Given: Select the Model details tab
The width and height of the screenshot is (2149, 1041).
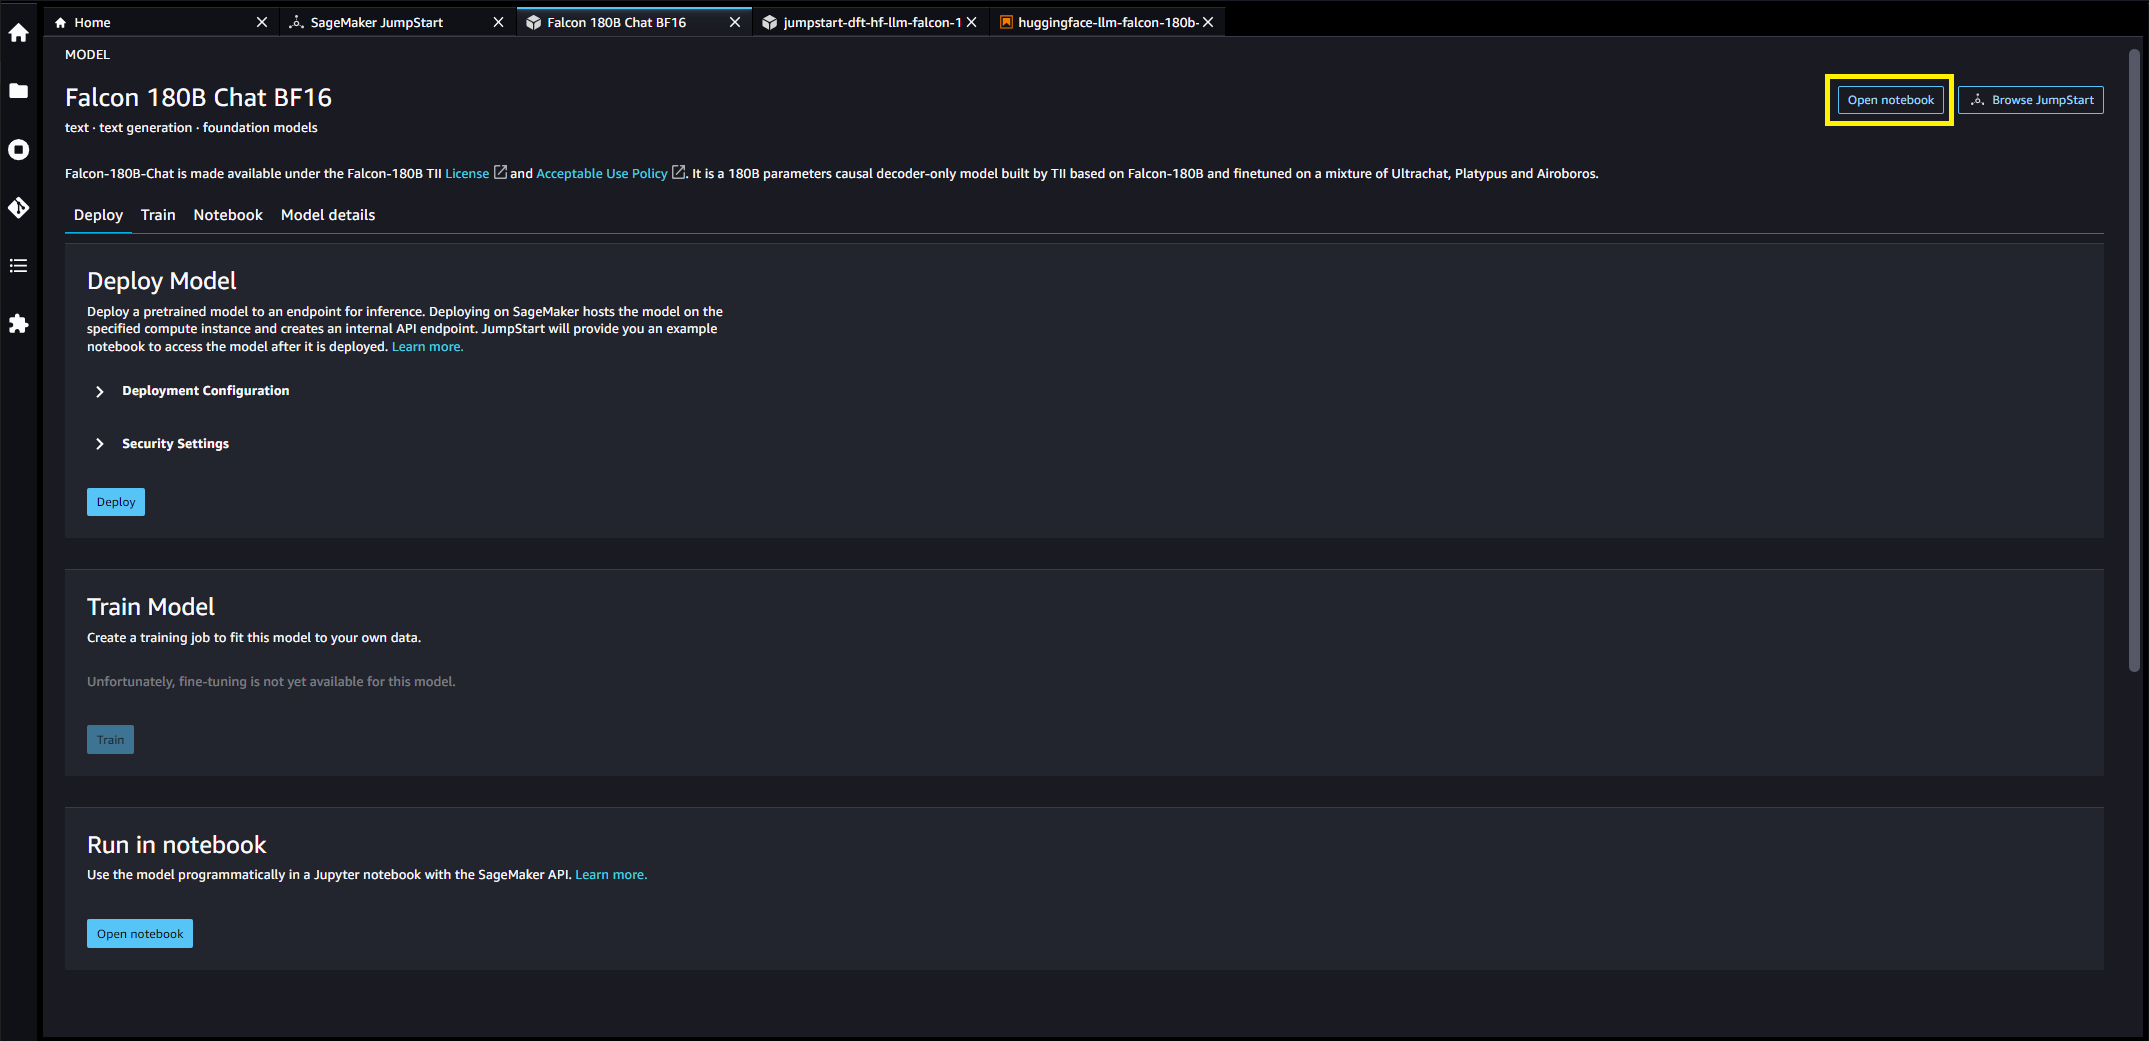Looking at the screenshot, I should coord(328,215).
